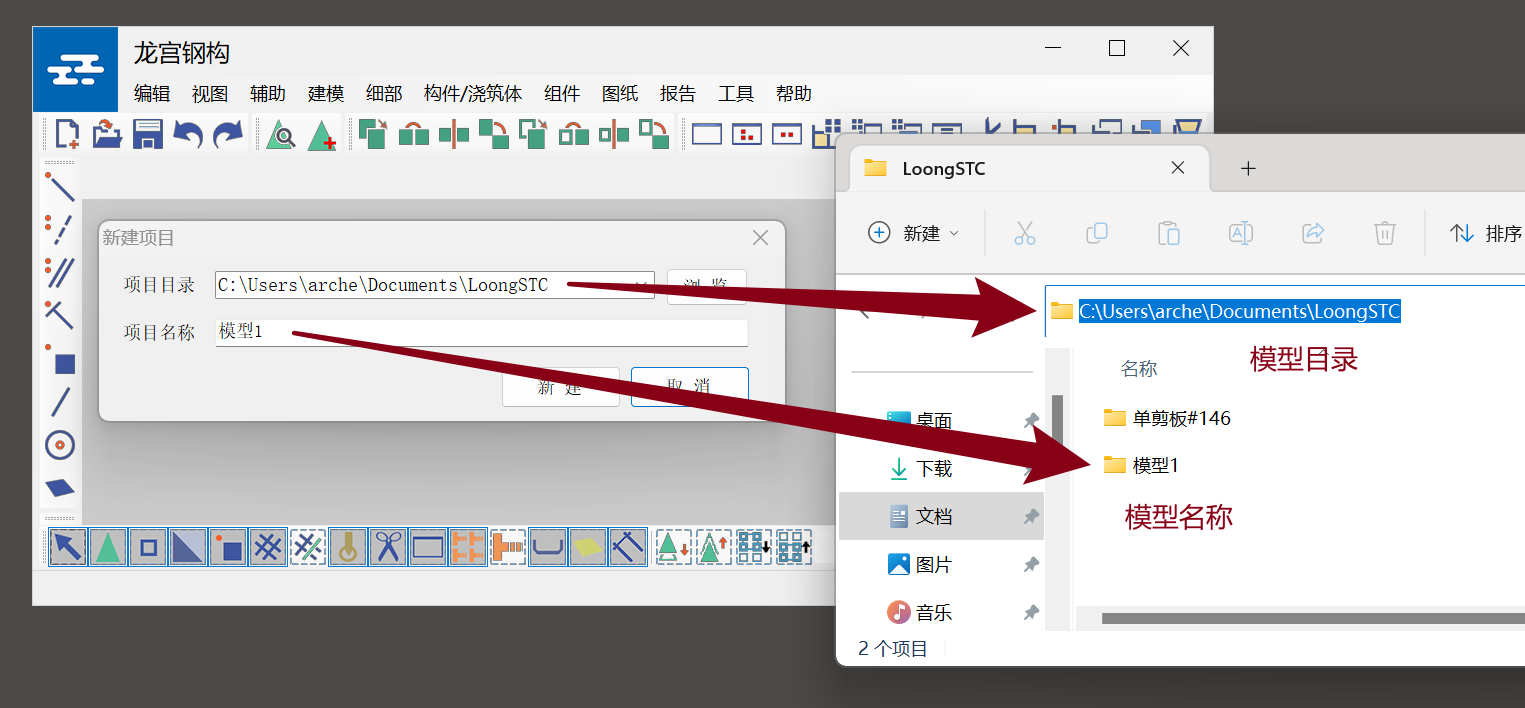Toggle the blue right-triangle filter
This screenshot has height=708, width=1525.
click(188, 547)
